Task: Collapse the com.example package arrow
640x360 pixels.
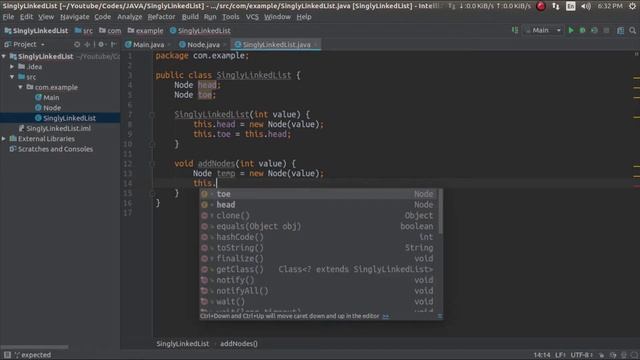Action: (x=20, y=87)
